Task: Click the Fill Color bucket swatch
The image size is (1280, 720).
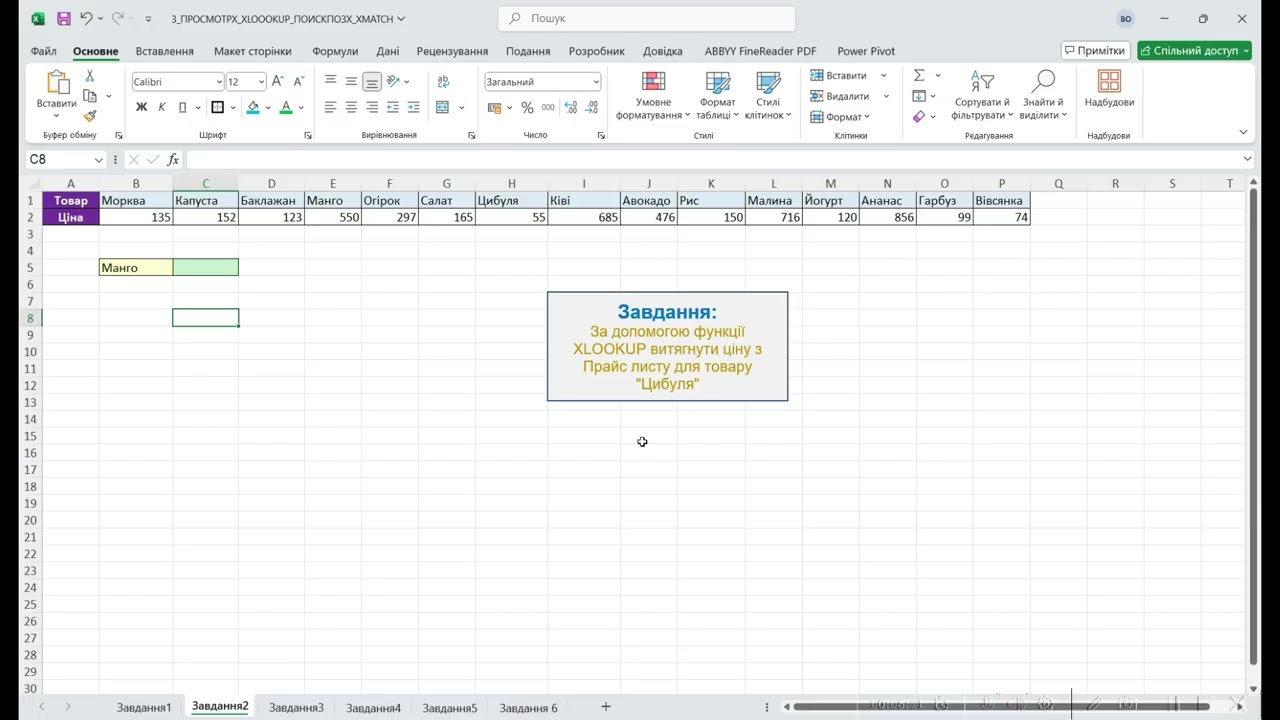Action: click(x=253, y=107)
